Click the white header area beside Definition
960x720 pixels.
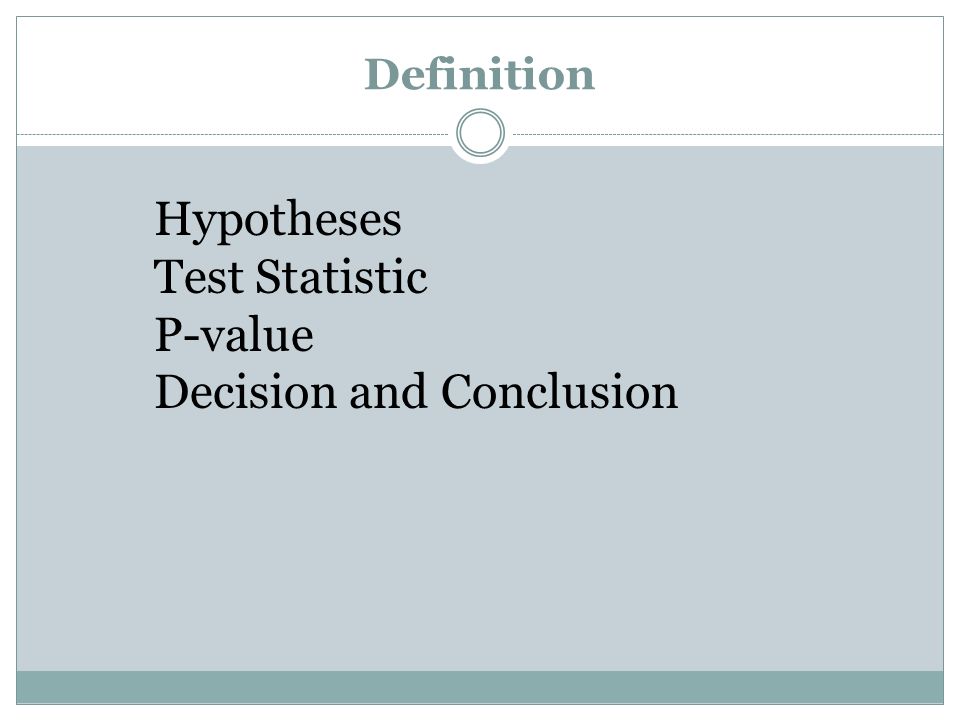765,73
